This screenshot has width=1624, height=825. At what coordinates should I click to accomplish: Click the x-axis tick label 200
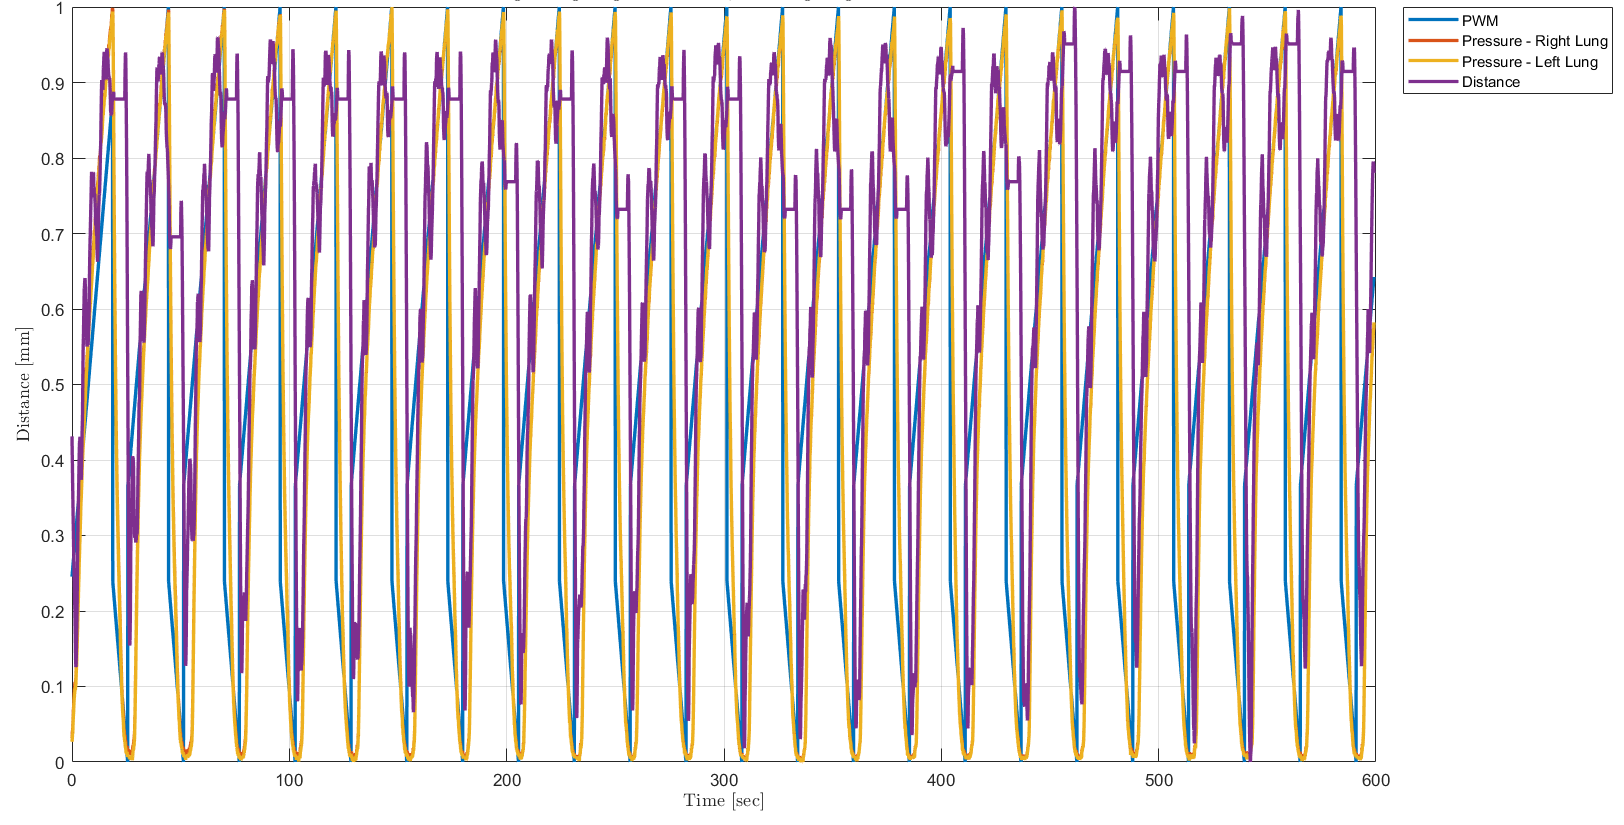507,780
